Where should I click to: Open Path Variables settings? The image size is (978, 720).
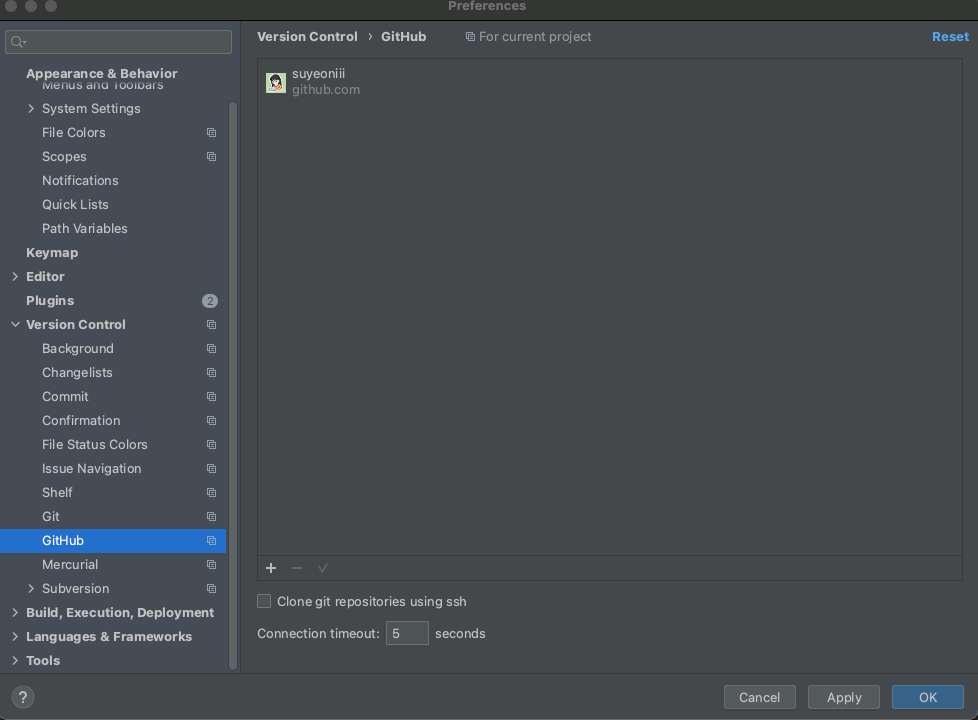[84, 228]
